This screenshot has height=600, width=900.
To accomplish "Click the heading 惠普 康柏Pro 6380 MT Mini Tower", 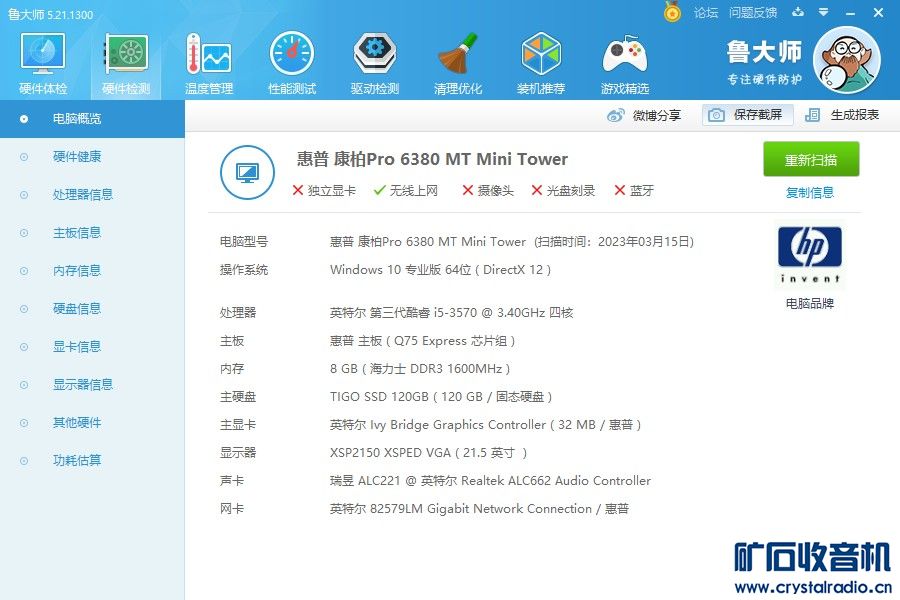I will tap(432, 159).
